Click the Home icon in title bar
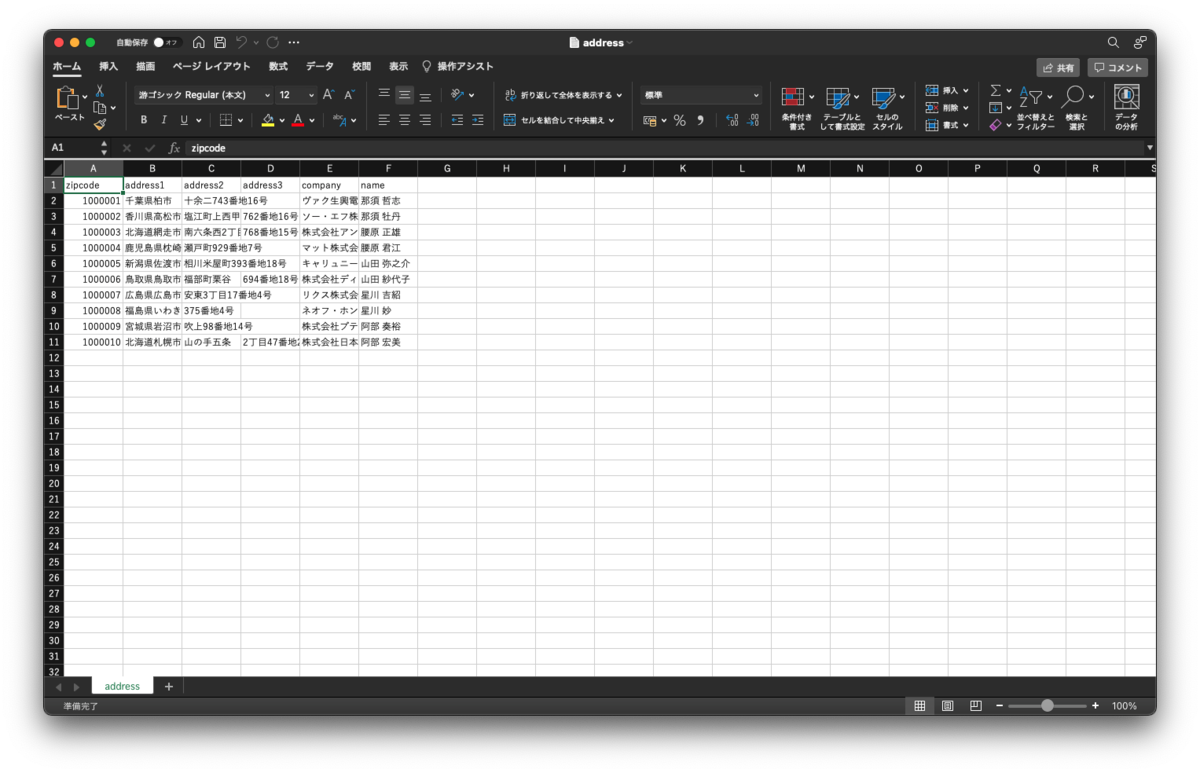1200x773 pixels. click(x=199, y=42)
